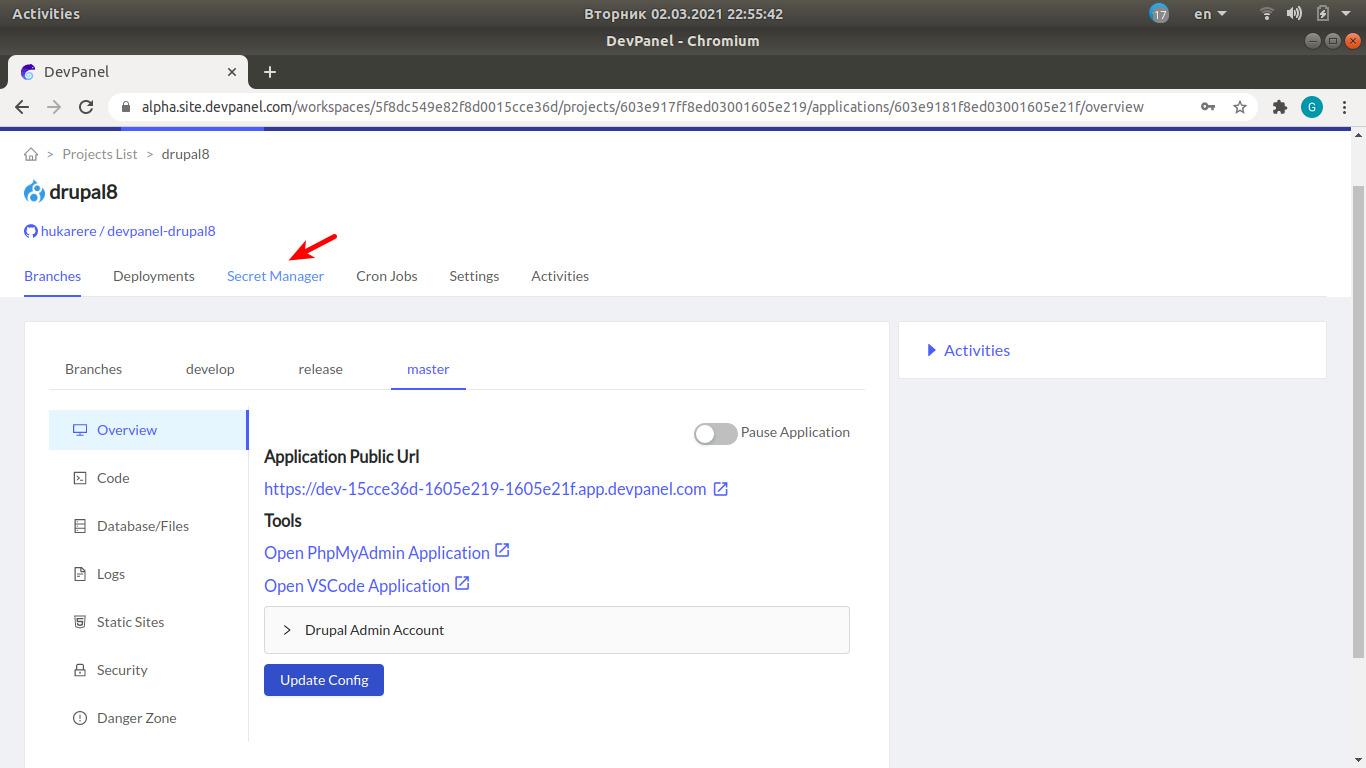Viewport: 1366px width, 768px height.
Task: Click the home icon in breadcrumb
Action: click(x=31, y=154)
